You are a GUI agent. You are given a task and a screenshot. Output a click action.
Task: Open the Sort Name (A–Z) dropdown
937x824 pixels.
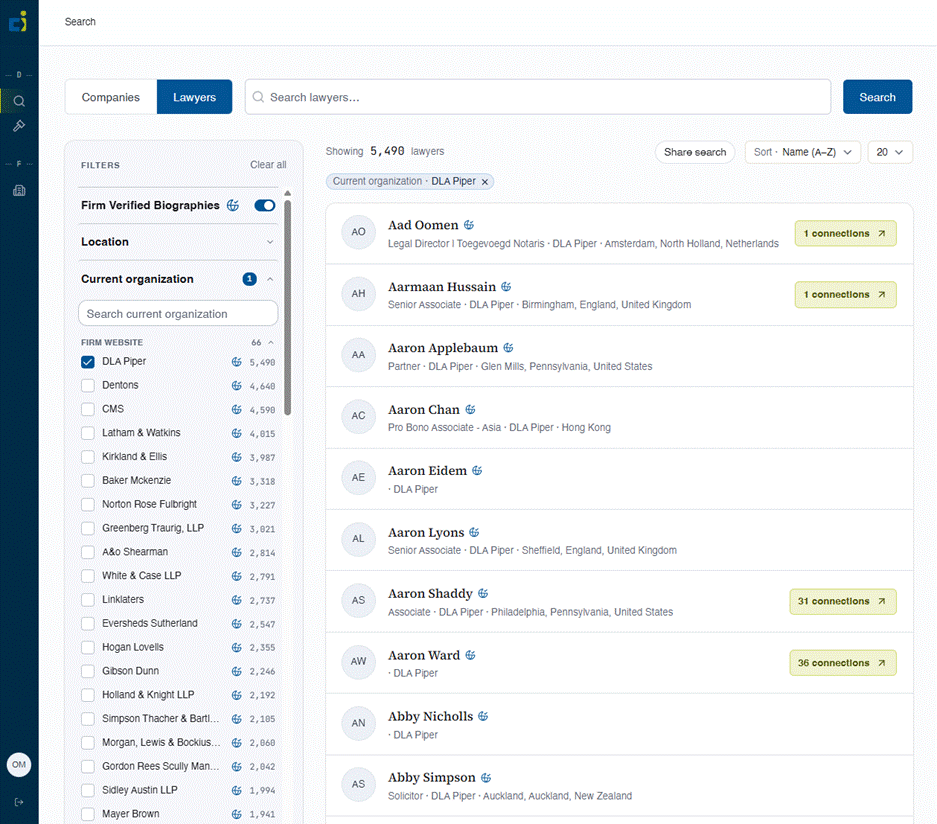803,152
